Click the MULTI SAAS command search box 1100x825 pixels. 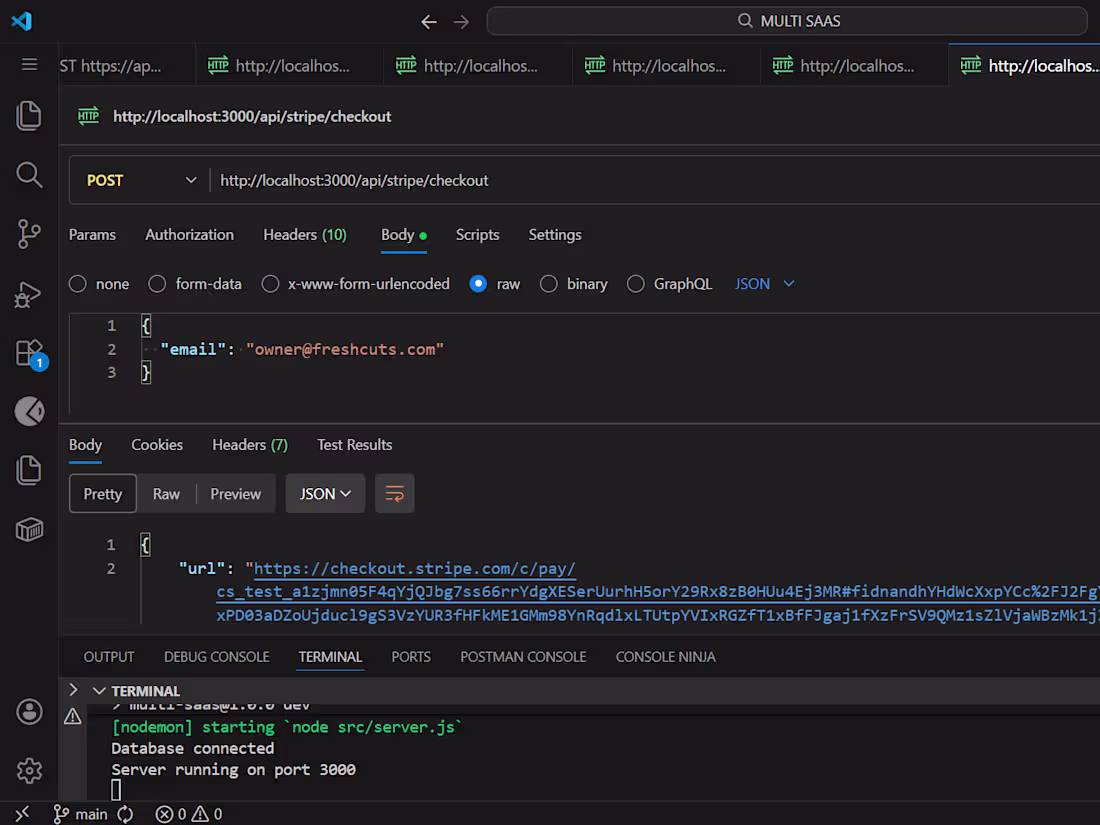point(787,21)
